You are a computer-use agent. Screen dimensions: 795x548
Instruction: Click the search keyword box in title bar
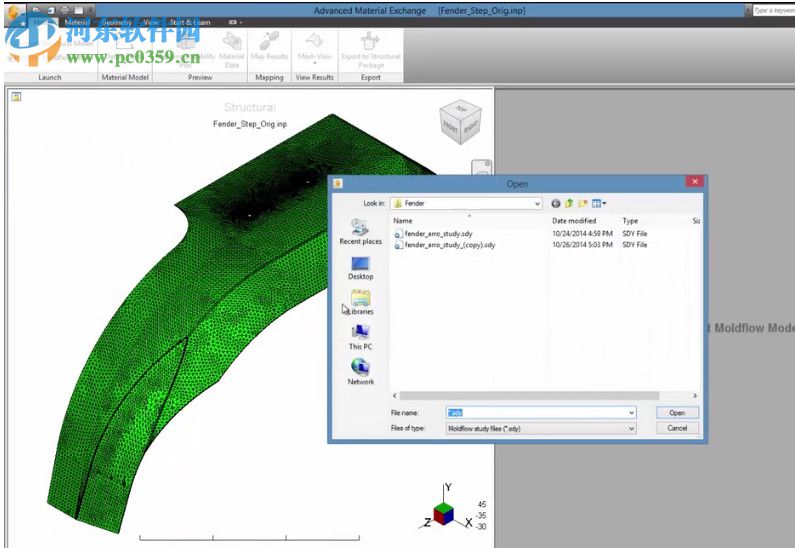pyautogui.click(x=774, y=10)
